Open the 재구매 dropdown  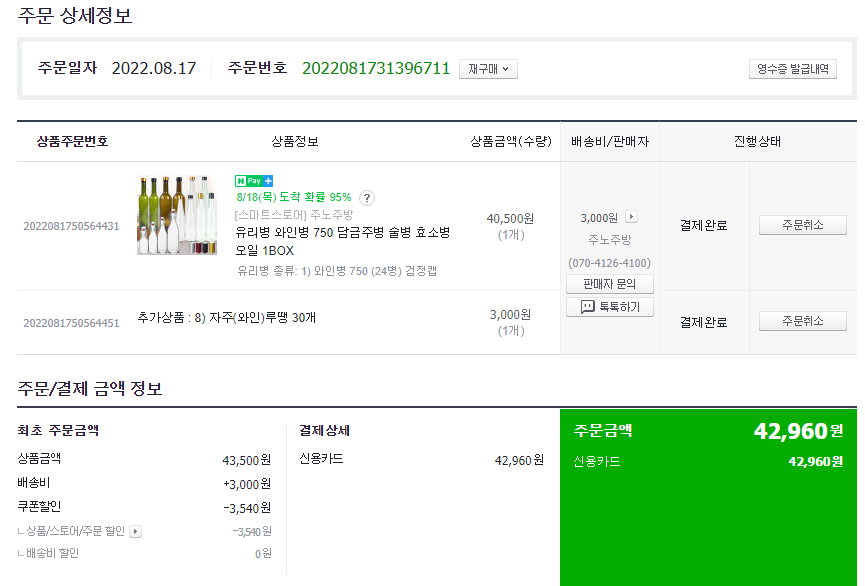click(488, 69)
